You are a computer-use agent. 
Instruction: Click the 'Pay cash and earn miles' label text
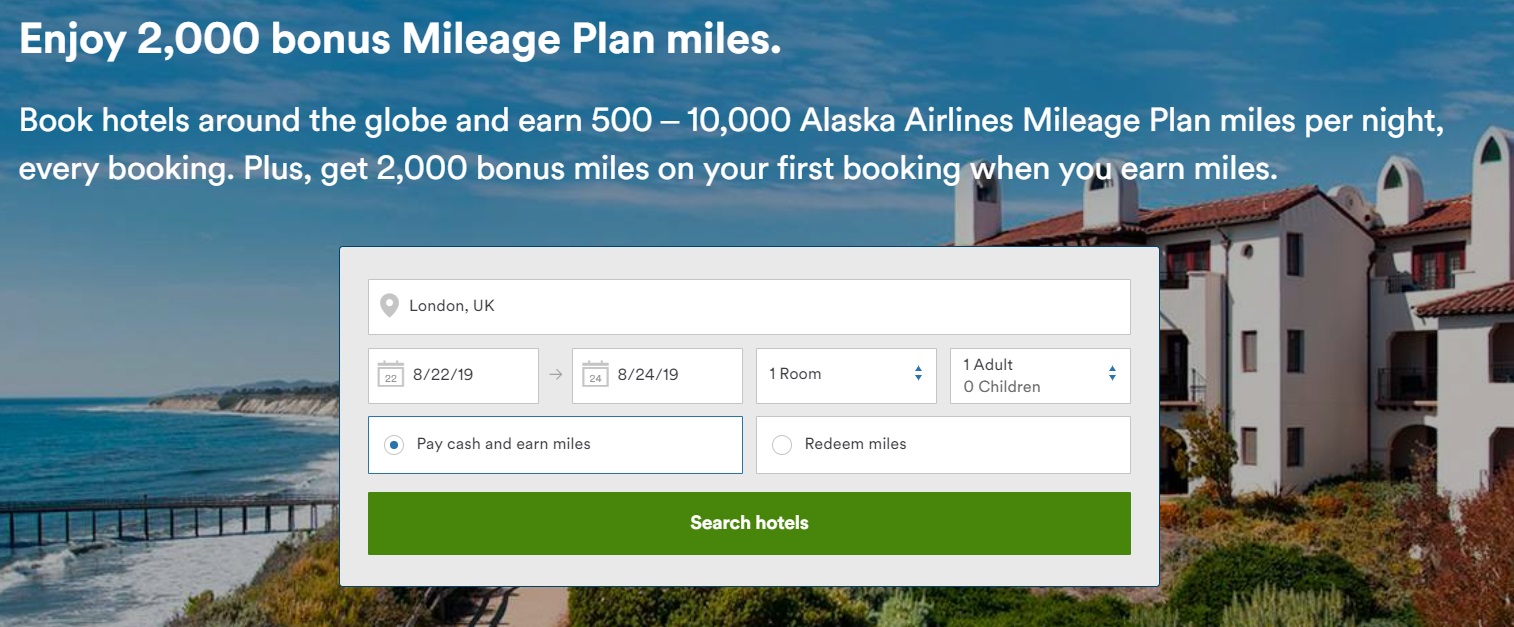(x=503, y=444)
